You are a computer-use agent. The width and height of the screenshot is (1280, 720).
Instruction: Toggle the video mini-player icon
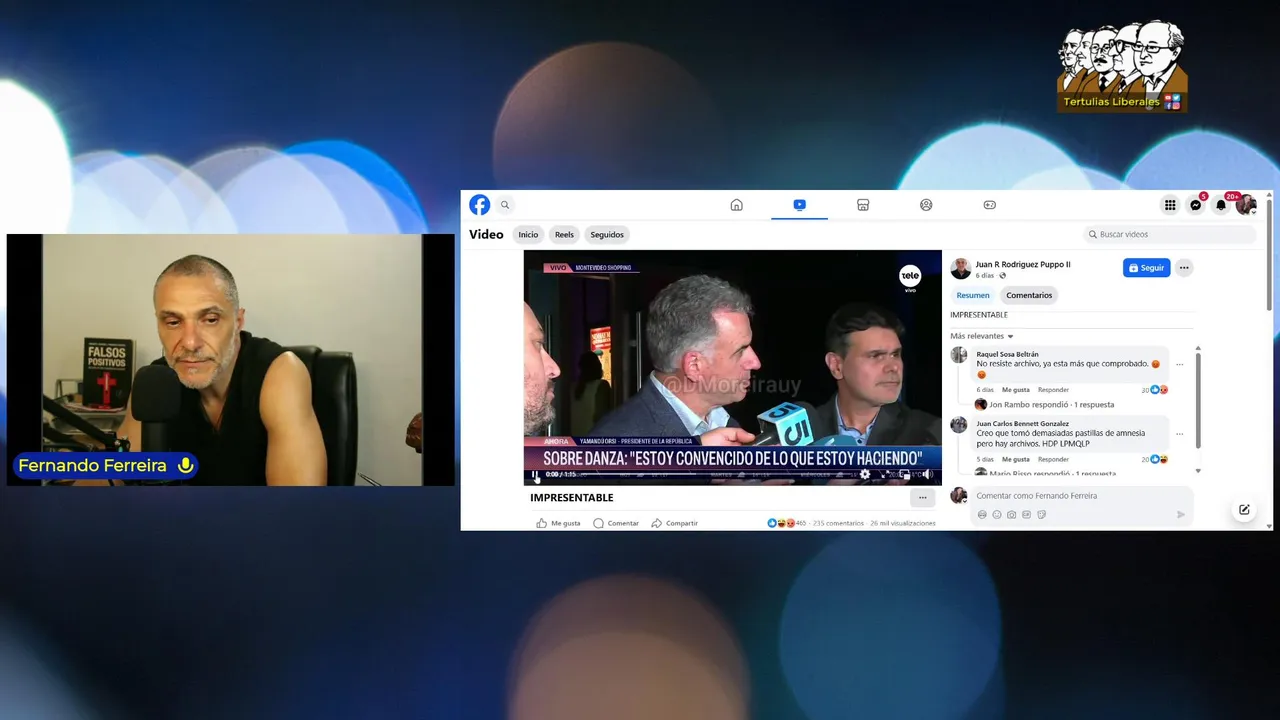click(905, 474)
